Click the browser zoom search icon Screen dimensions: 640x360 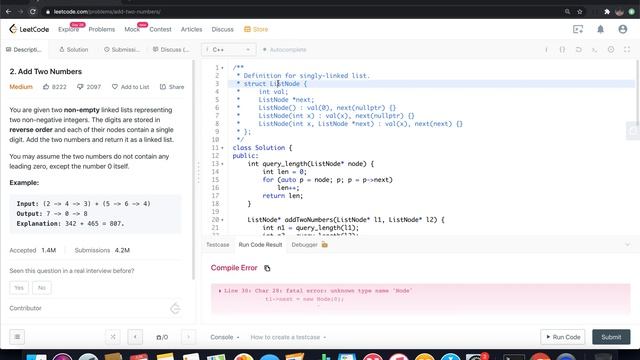(567, 11)
